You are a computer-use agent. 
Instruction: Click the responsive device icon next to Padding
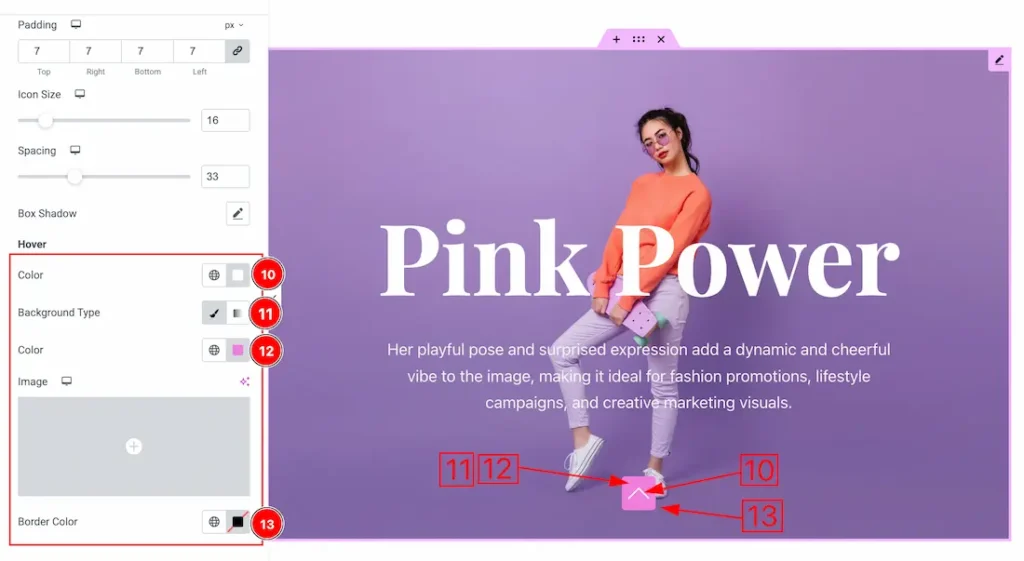(x=76, y=25)
